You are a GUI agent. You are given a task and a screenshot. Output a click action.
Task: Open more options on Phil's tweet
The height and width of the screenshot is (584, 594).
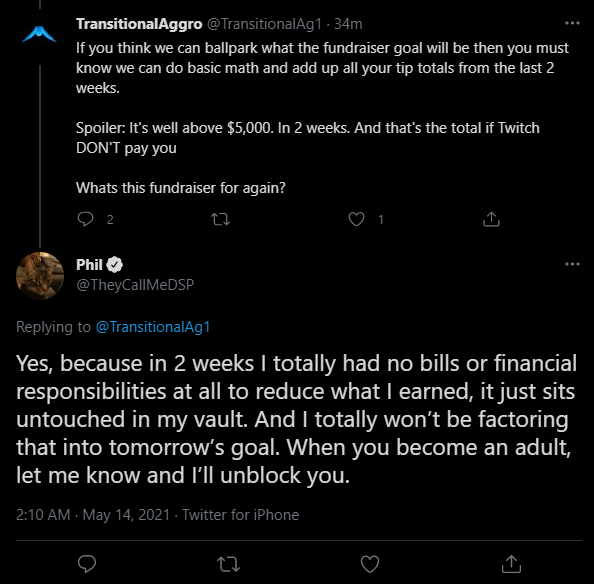(572, 264)
